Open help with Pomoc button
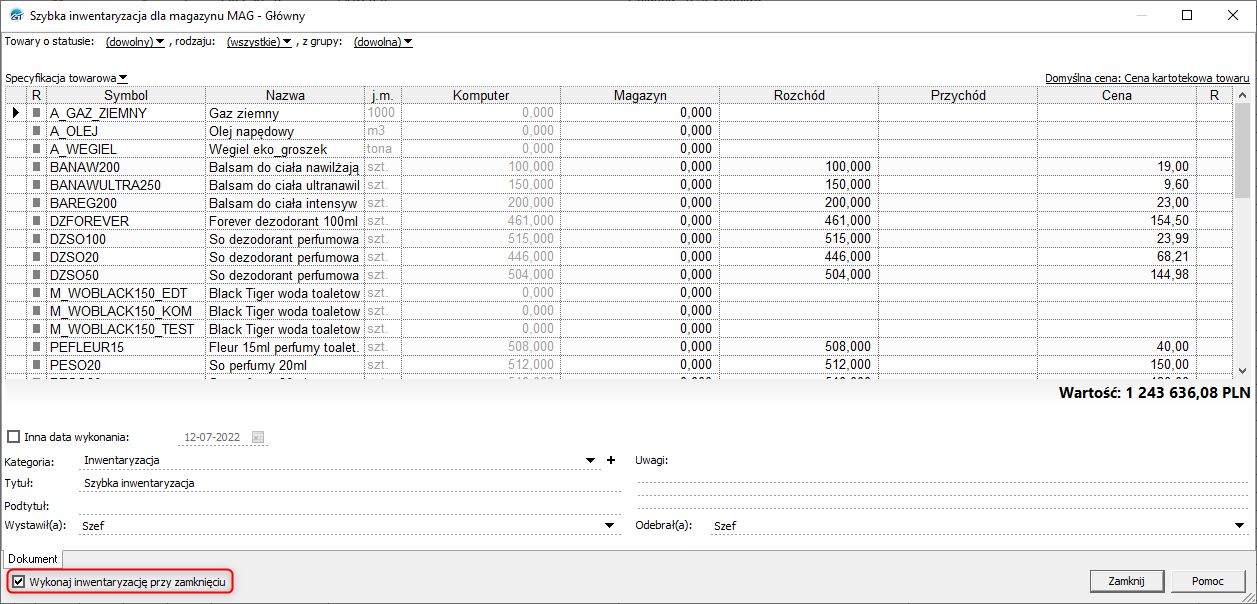Screen dimensions: 1257x604 coord(1208,581)
